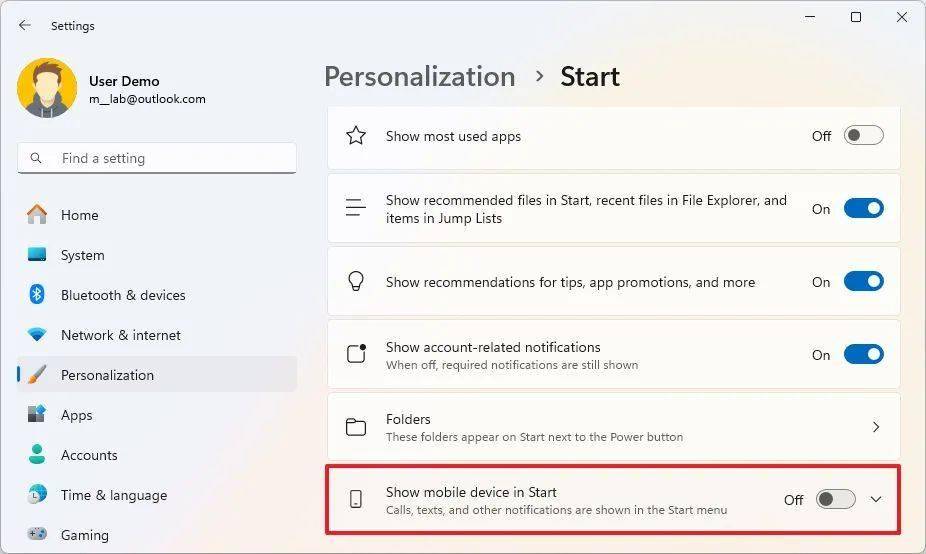Viewport: 926px width, 554px height.
Task: Open the User Demo account profile
Action: 112,89
